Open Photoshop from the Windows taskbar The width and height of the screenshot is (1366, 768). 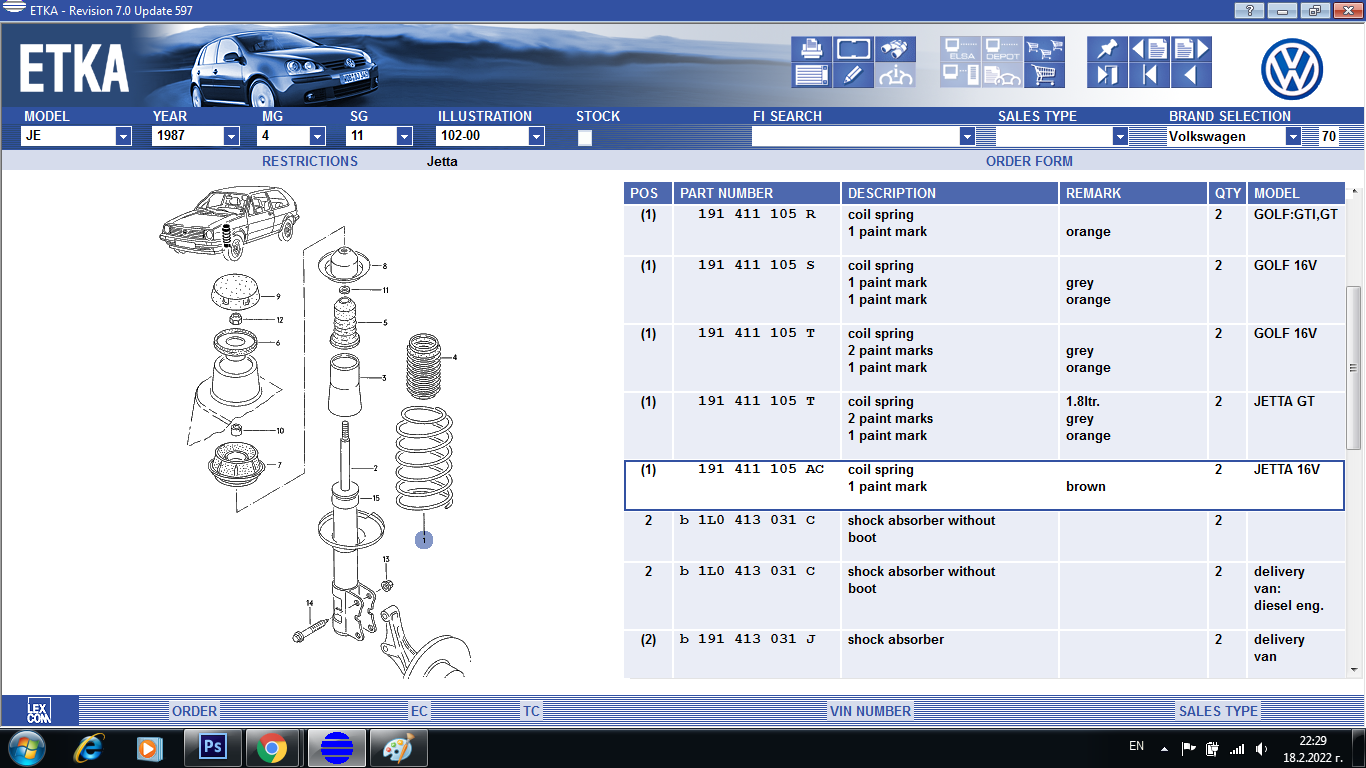coord(212,747)
